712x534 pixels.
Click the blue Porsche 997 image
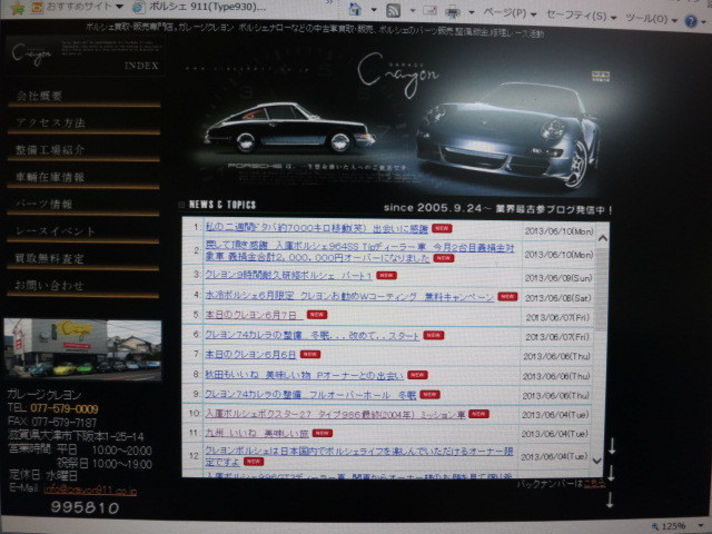508,135
